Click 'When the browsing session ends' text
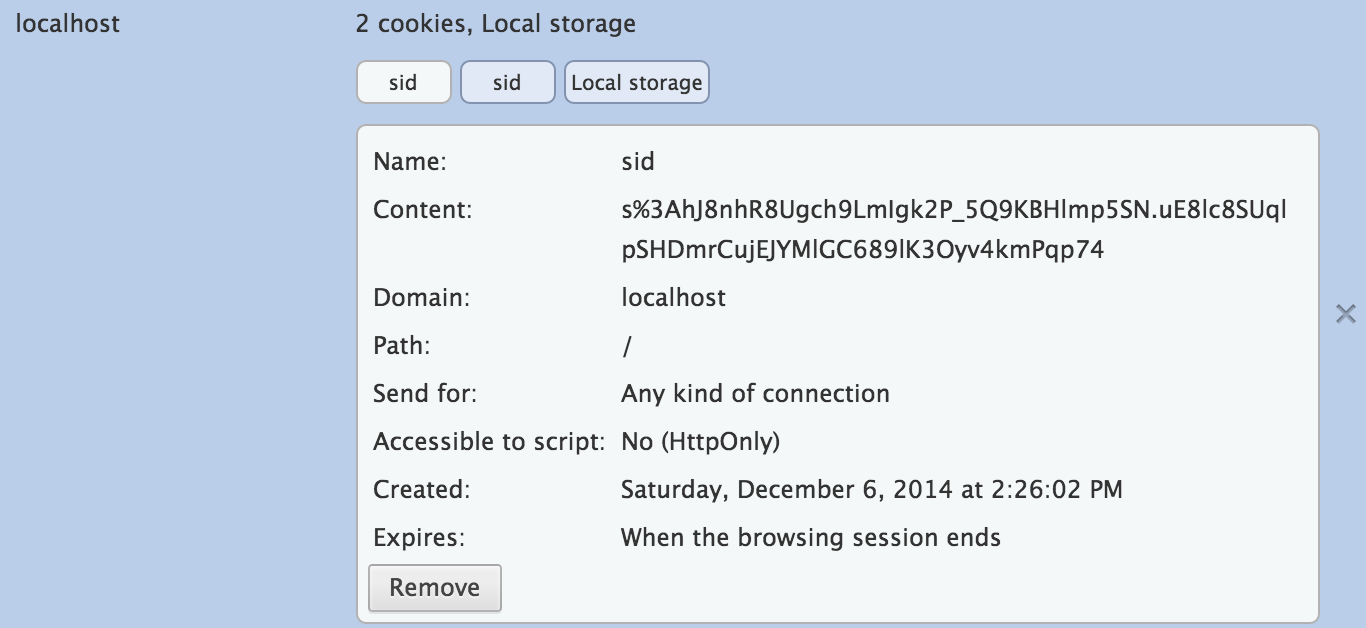Viewport: 1366px width, 628px height. 810,538
